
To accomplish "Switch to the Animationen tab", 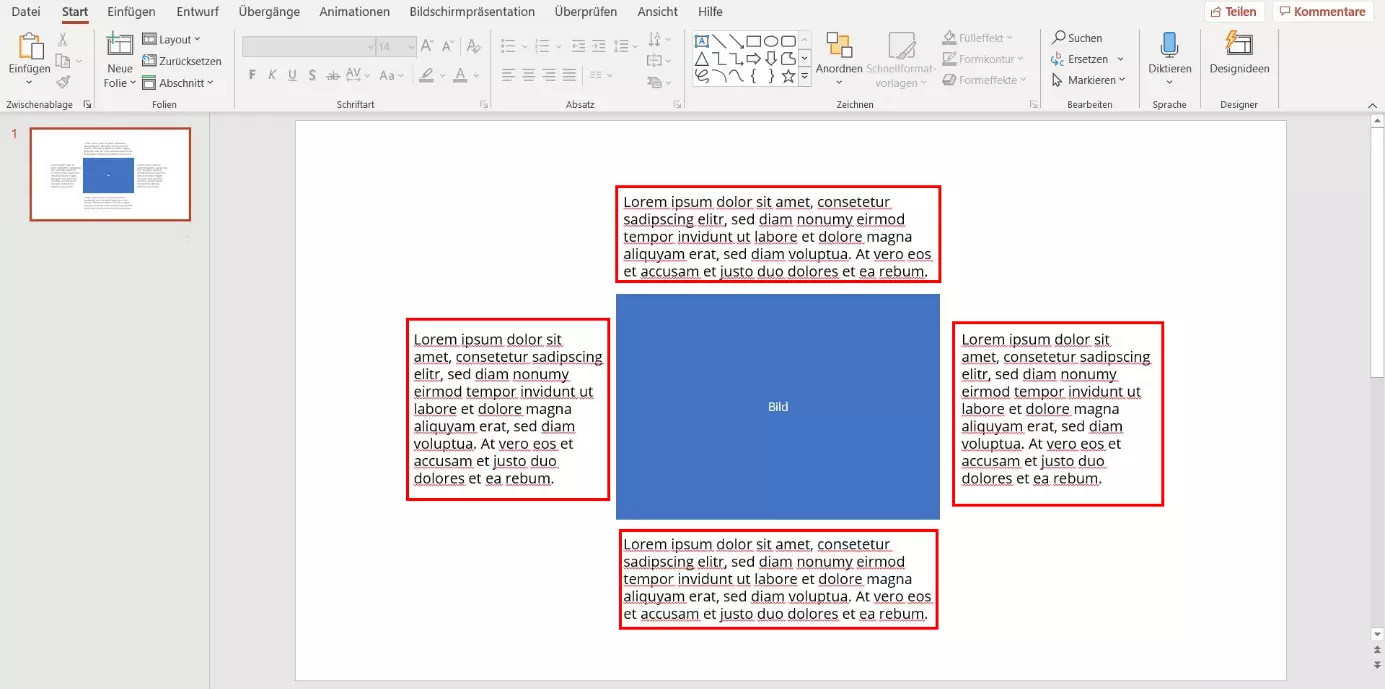I will (355, 12).
